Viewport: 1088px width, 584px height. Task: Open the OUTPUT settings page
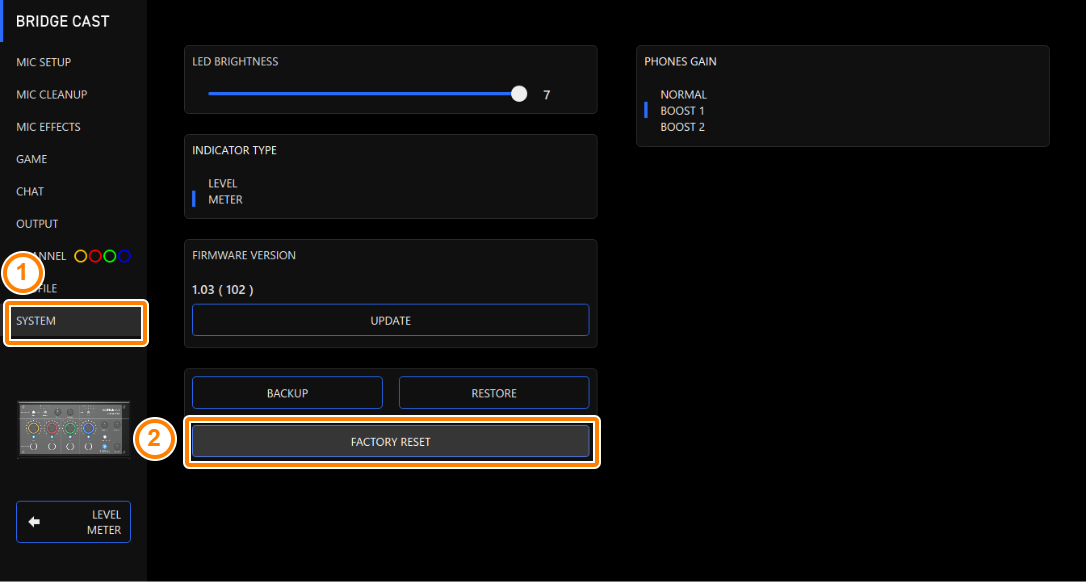tap(37, 224)
